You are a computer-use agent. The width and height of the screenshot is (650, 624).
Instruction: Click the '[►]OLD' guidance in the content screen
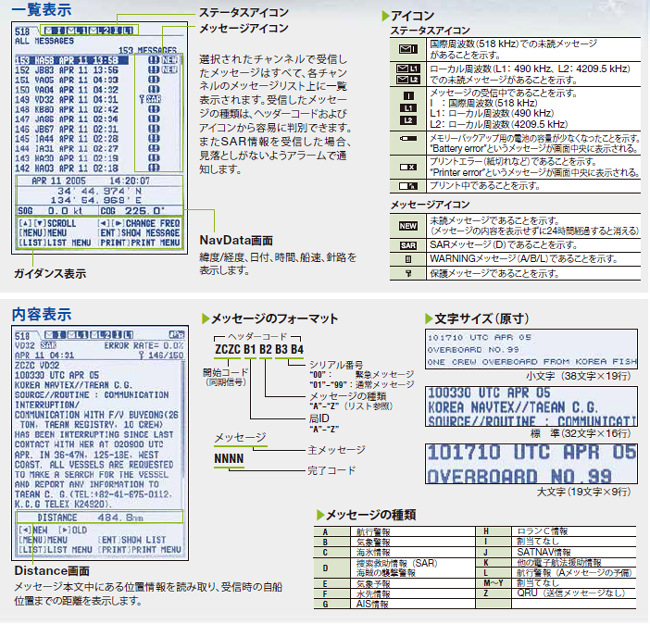click(73, 530)
